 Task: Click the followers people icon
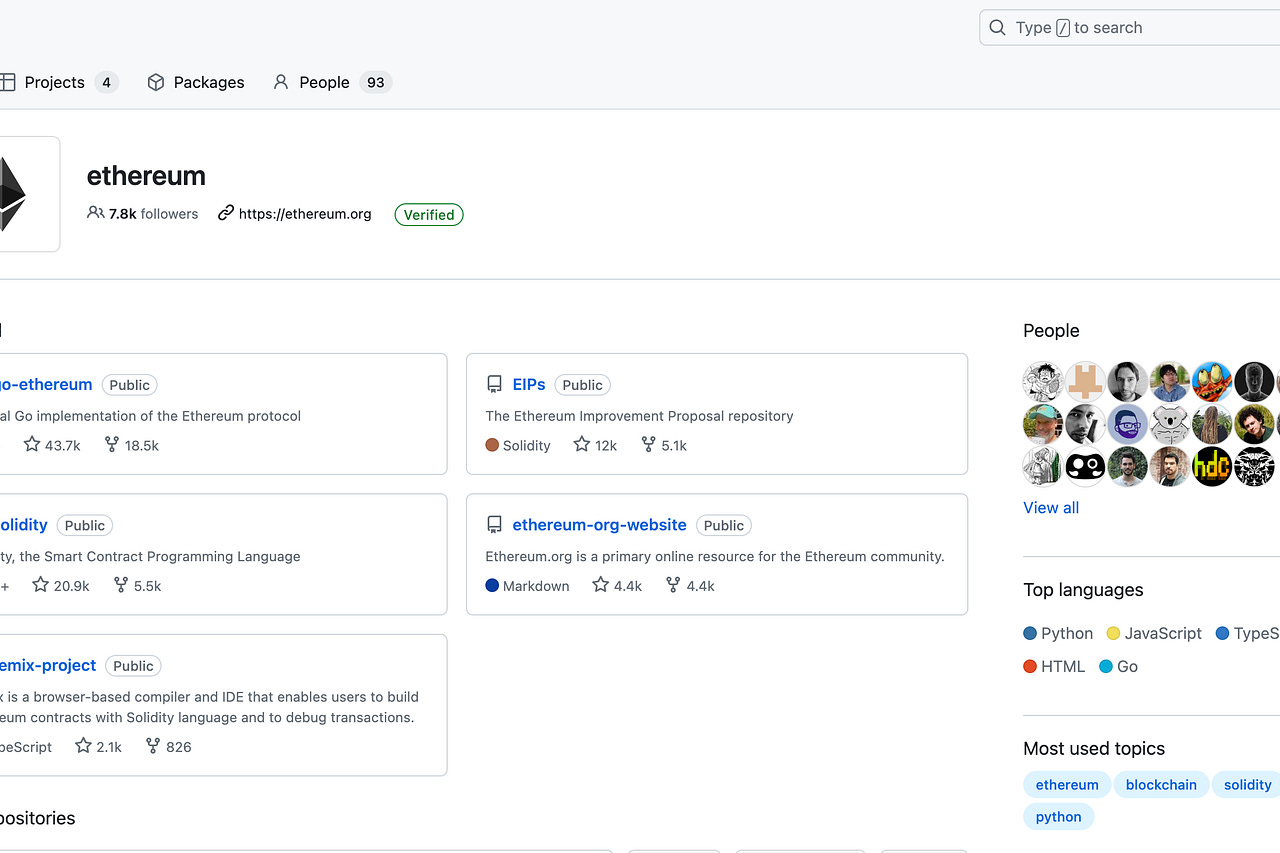pyautogui.click(x=96, y=213)
